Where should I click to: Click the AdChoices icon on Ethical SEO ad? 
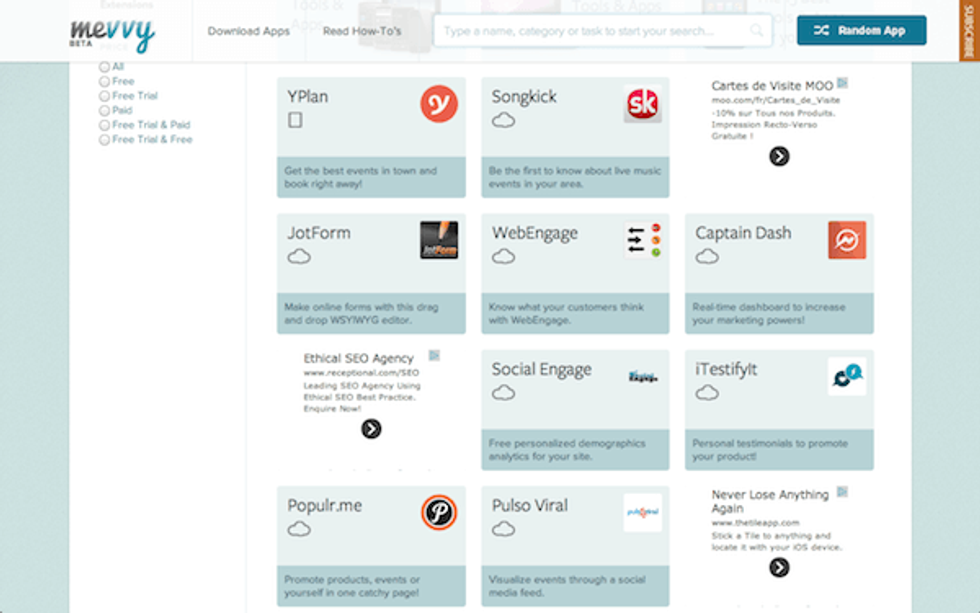coord(434,356)
